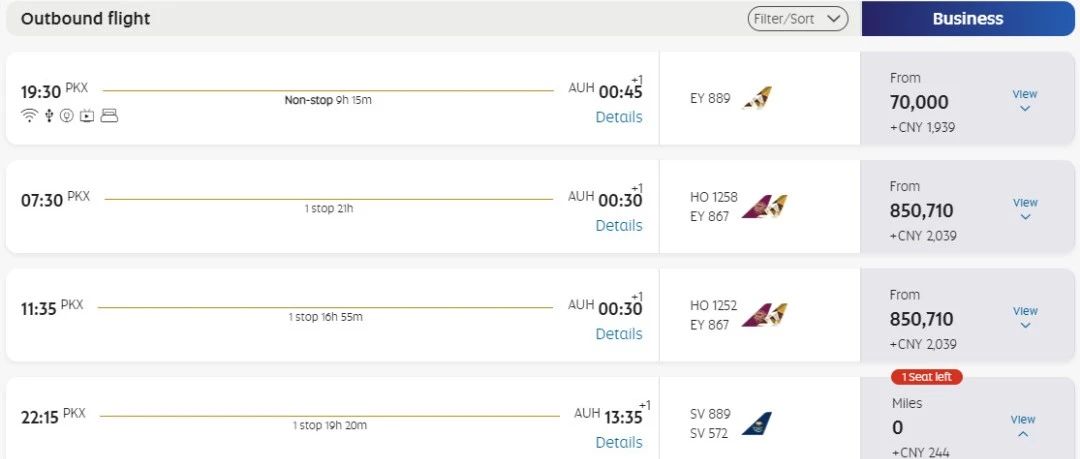The width and height of the screenshot is (1080, 459).
Task: Click the airline logos beside HO 1258
Action: [x=764, y=207]
